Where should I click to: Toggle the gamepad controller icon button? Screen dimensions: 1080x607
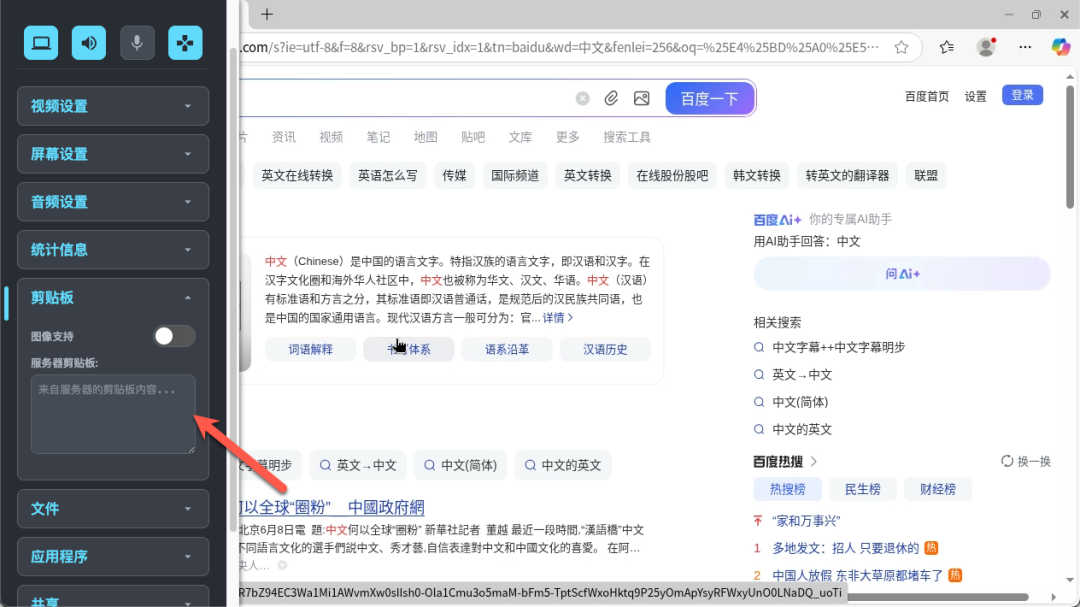coord(185,43)
